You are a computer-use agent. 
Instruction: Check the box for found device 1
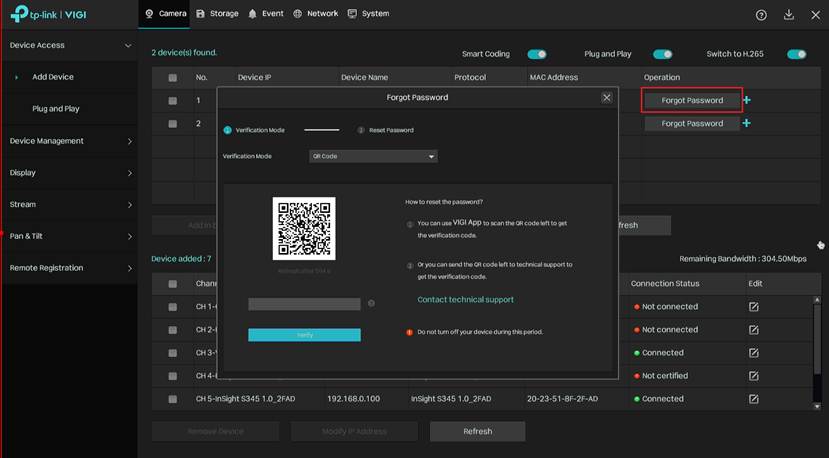pos(172,100)
